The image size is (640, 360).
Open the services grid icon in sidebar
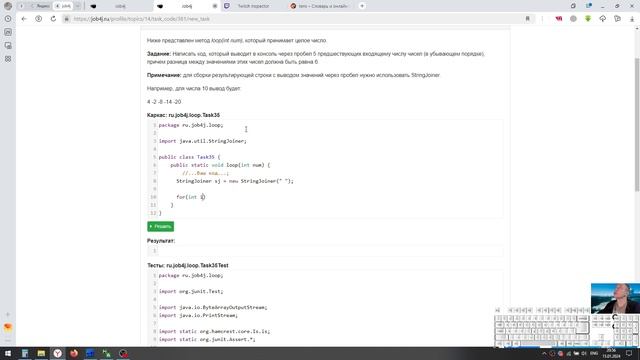tap(8, 59)
